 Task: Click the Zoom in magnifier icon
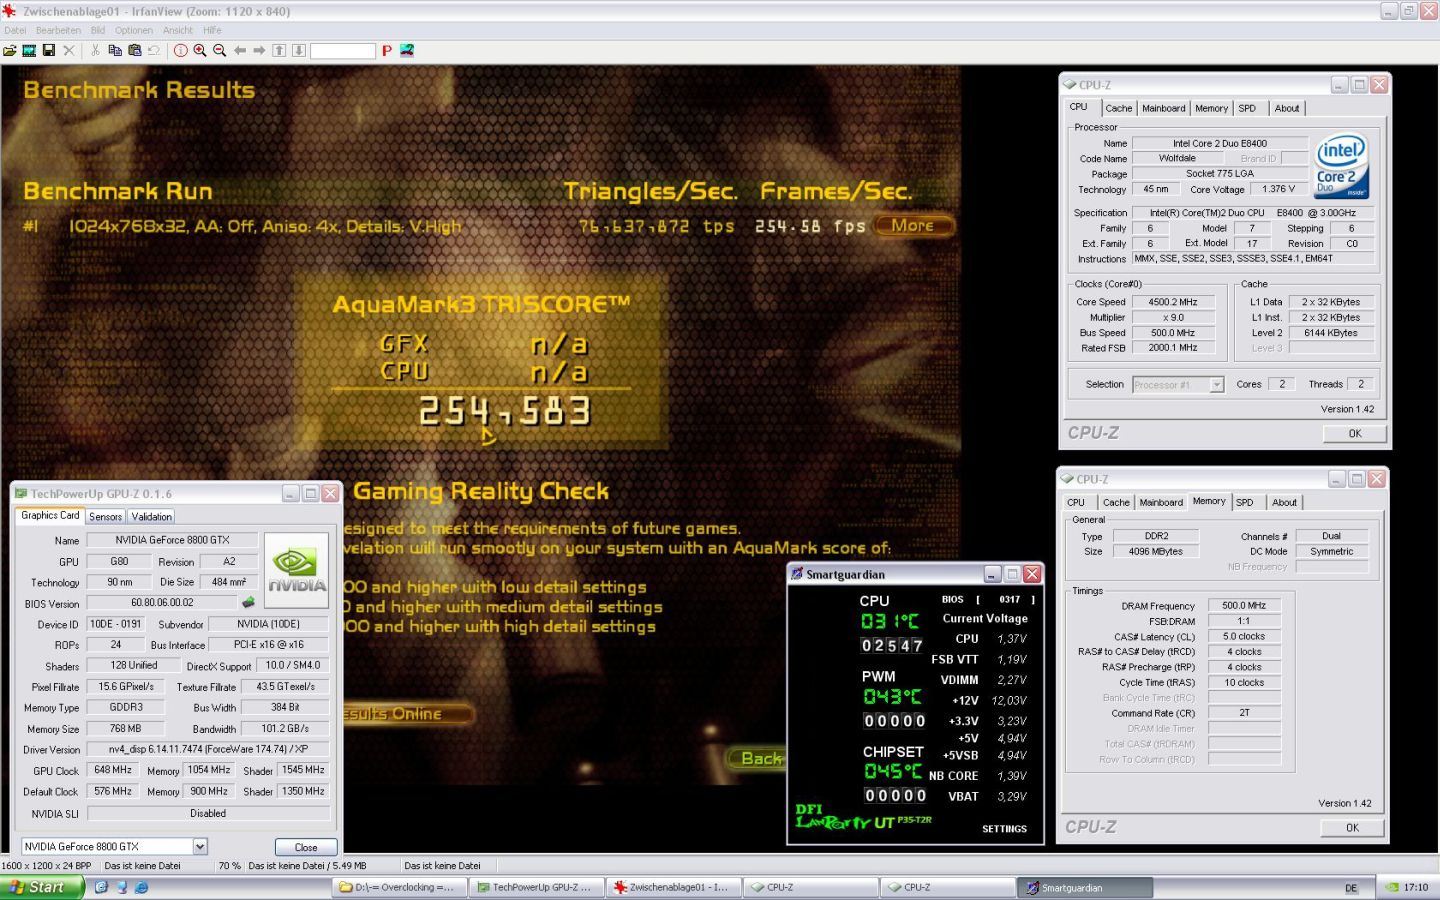[x=200, y=50]
